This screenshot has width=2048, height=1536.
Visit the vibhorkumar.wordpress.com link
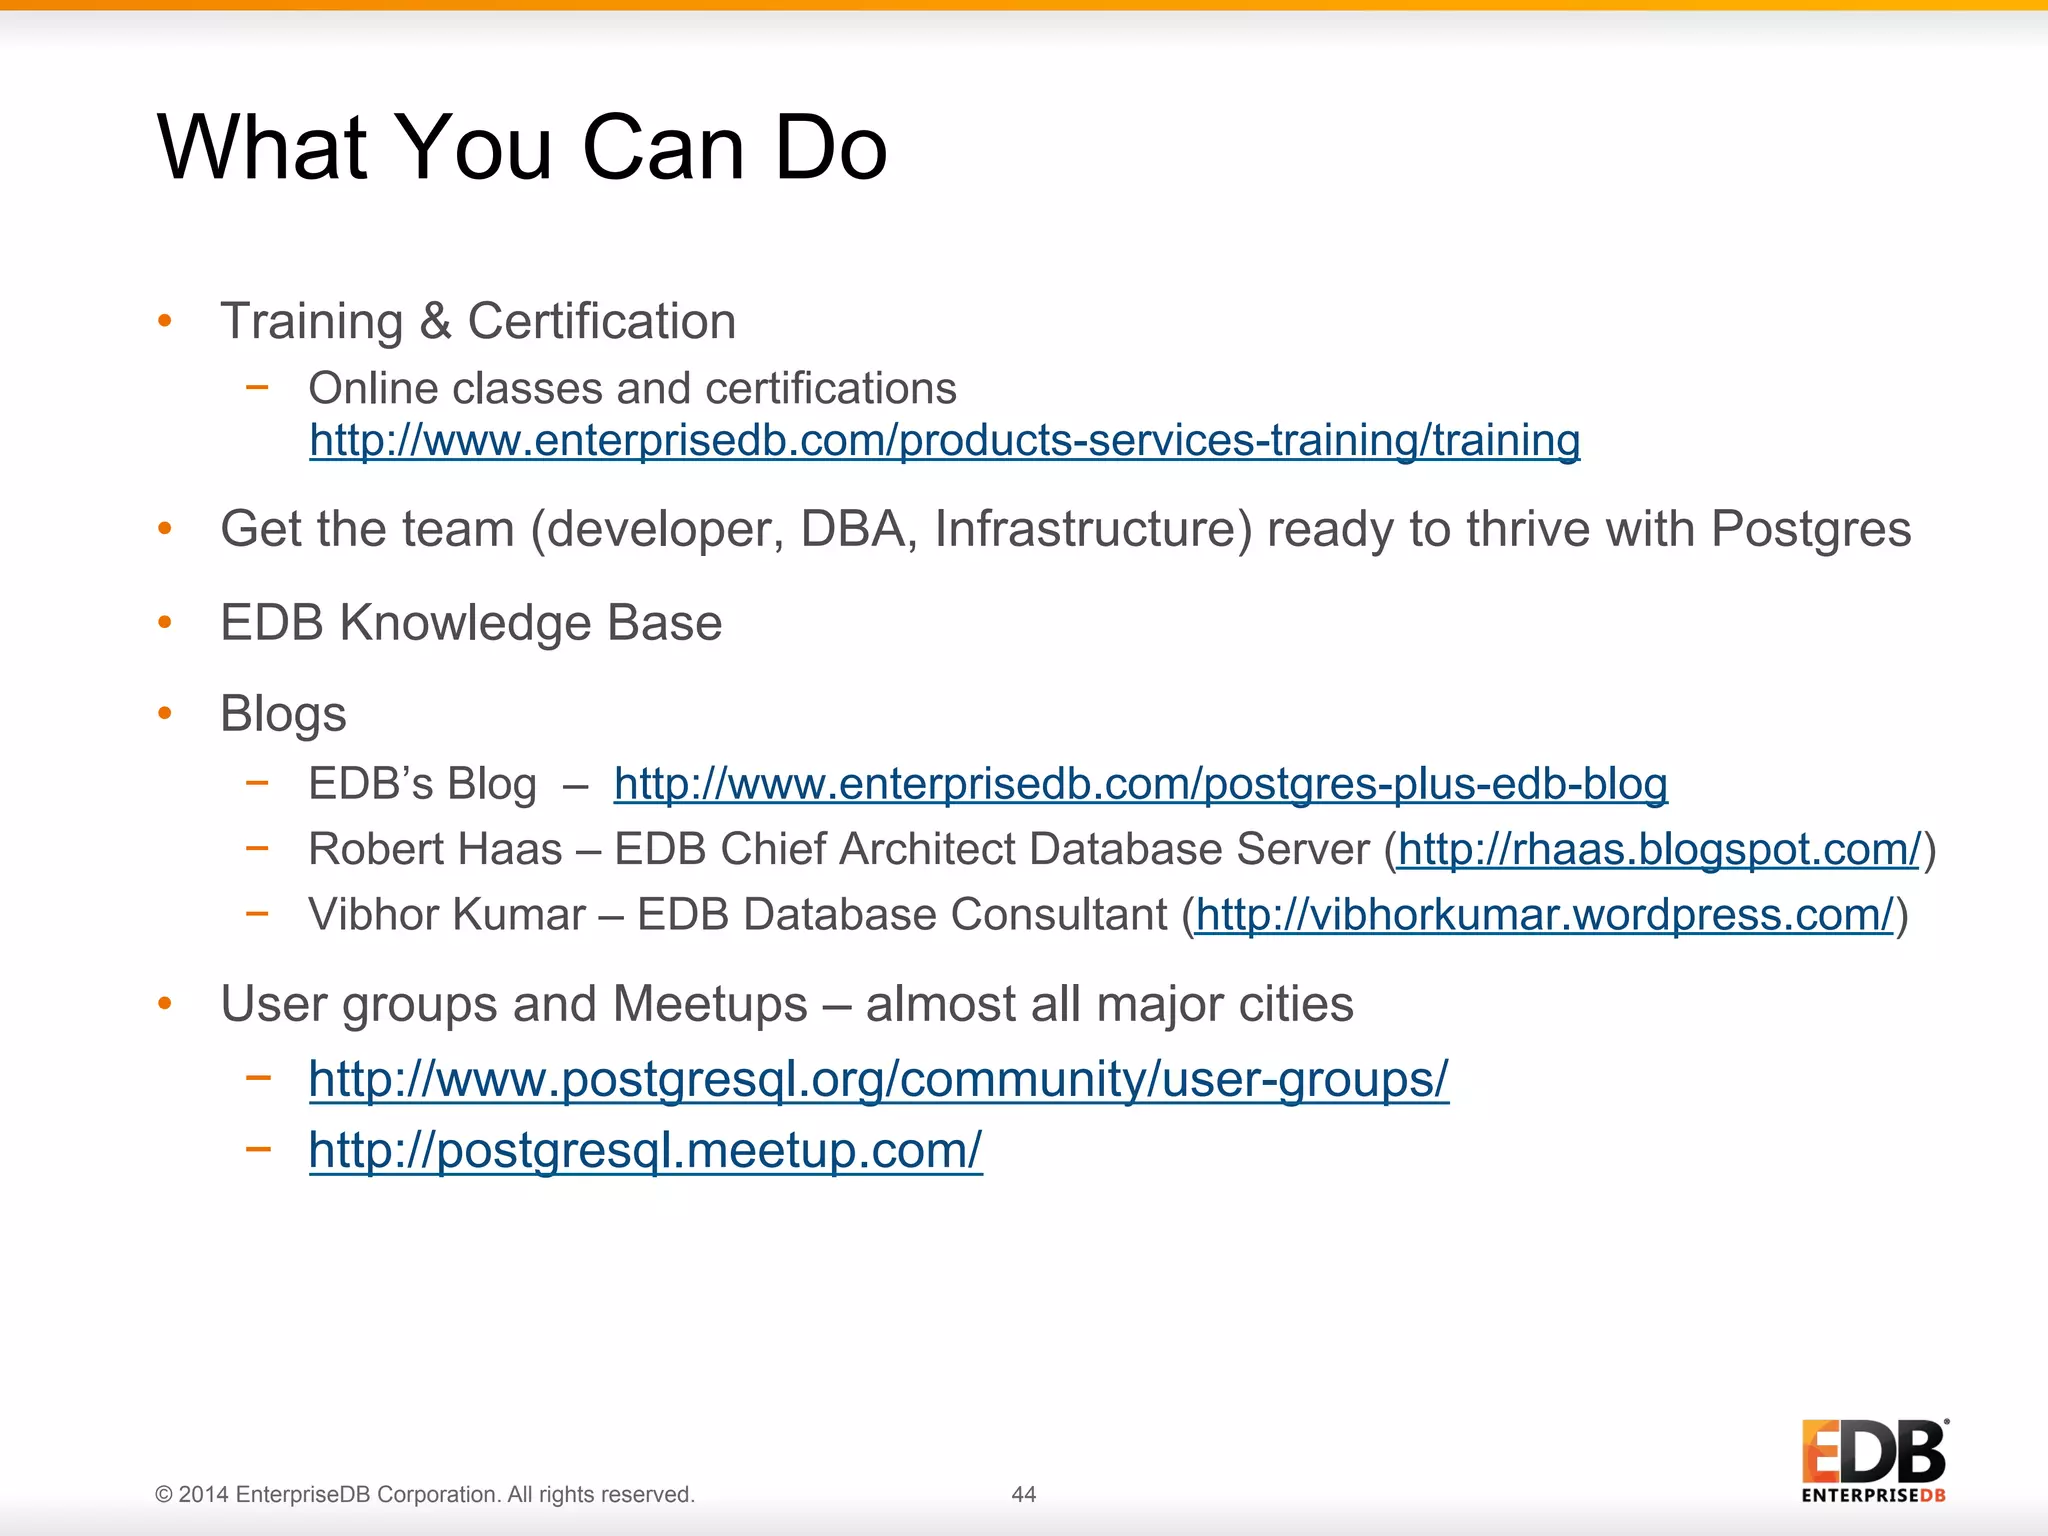[1545, 914]
